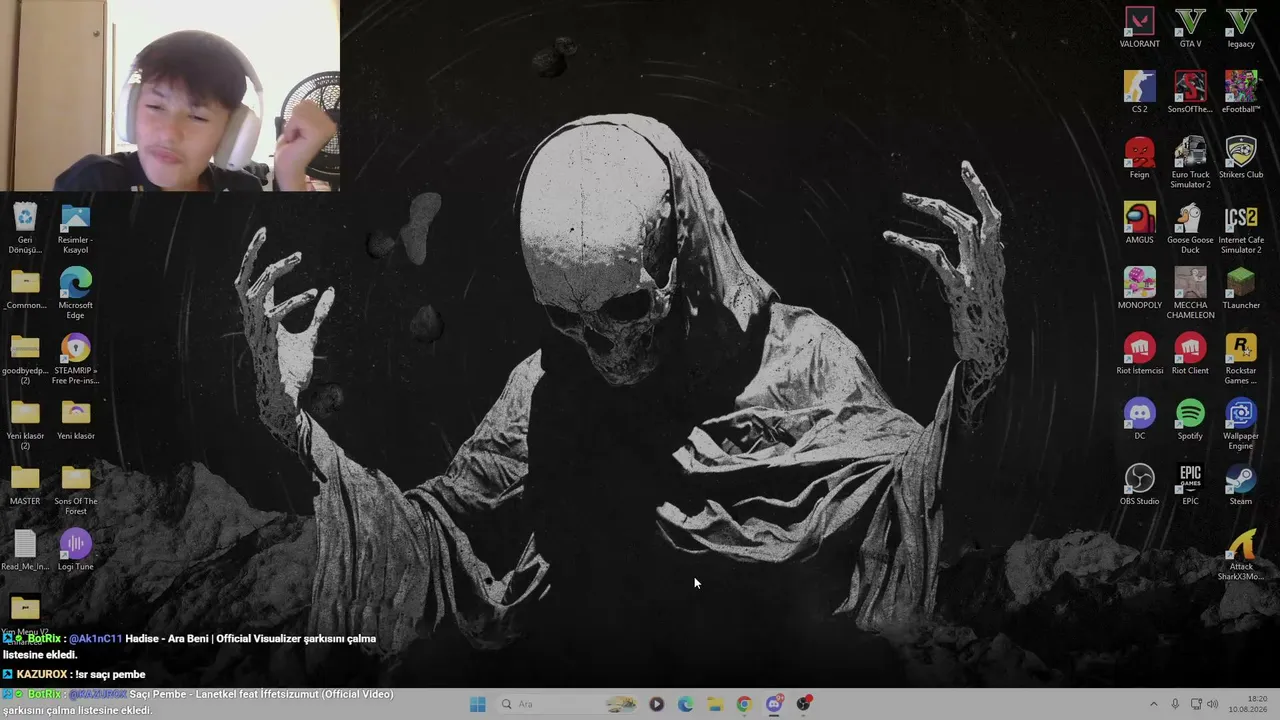Open the OBS Studio desktop shortcut
This screenshot has width=1280, height=720.
click(x=1139, y=485)
